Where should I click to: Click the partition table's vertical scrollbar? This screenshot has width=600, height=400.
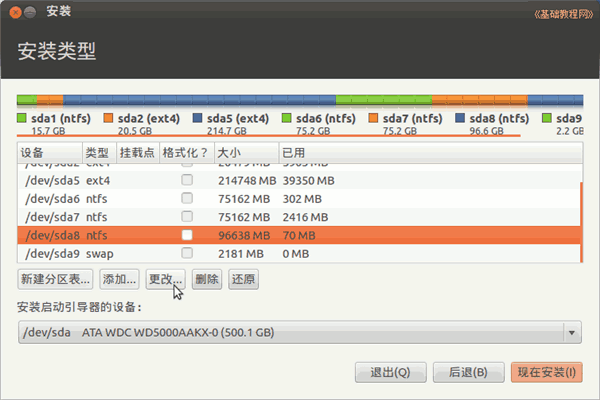[x=582, y=222]
